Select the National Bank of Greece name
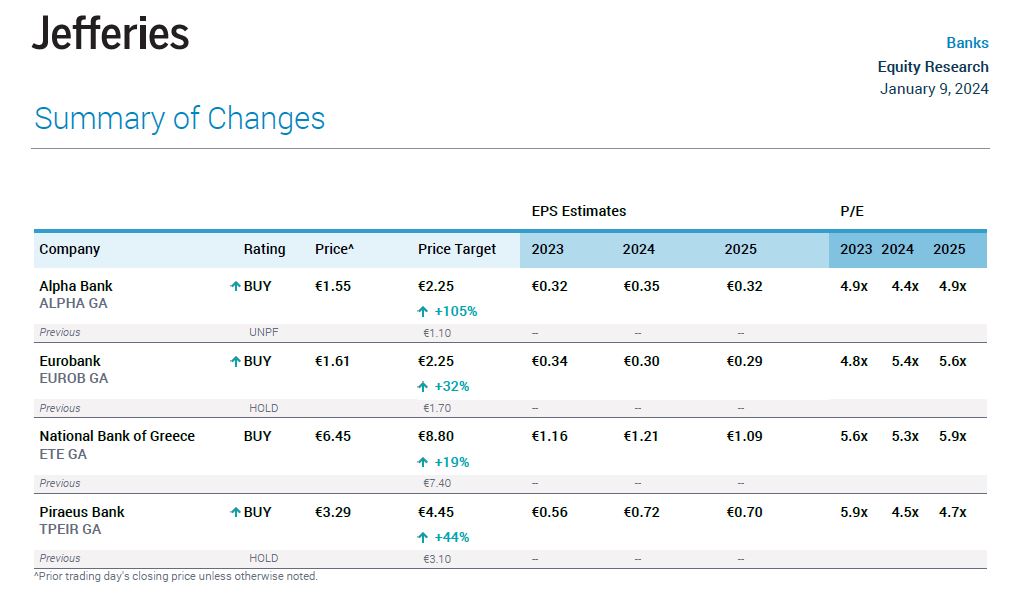1025x598 pixels. (x=117, y=436)
